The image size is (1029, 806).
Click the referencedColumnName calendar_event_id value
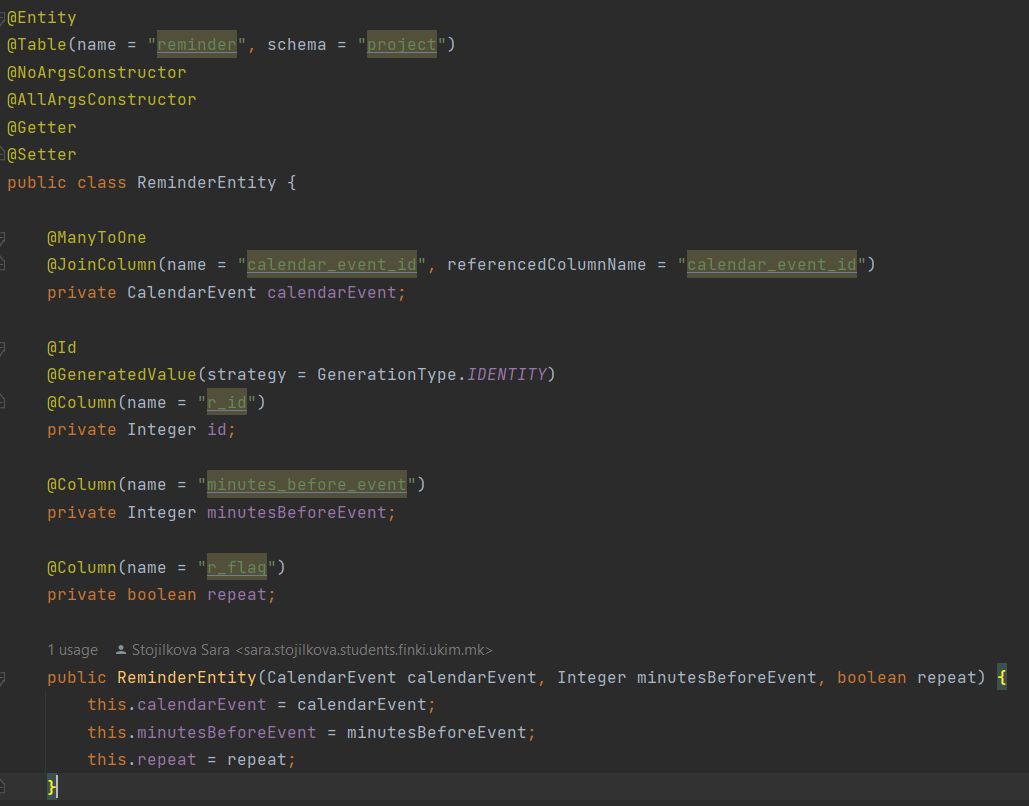771,265
